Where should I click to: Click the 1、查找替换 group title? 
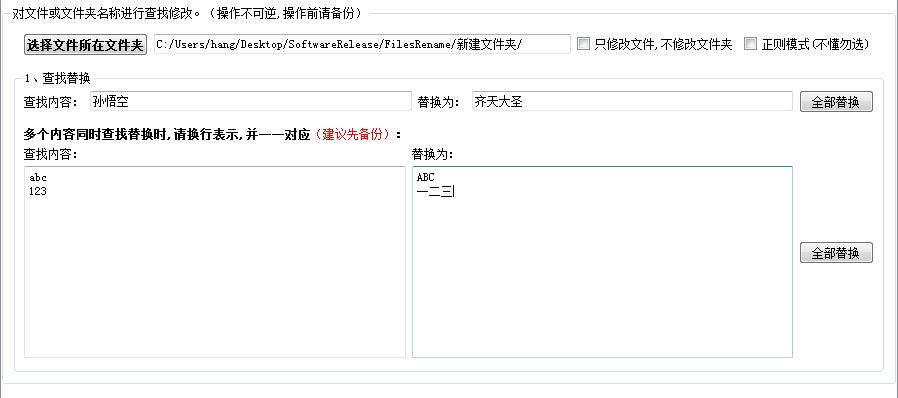[x=57, y=78]
